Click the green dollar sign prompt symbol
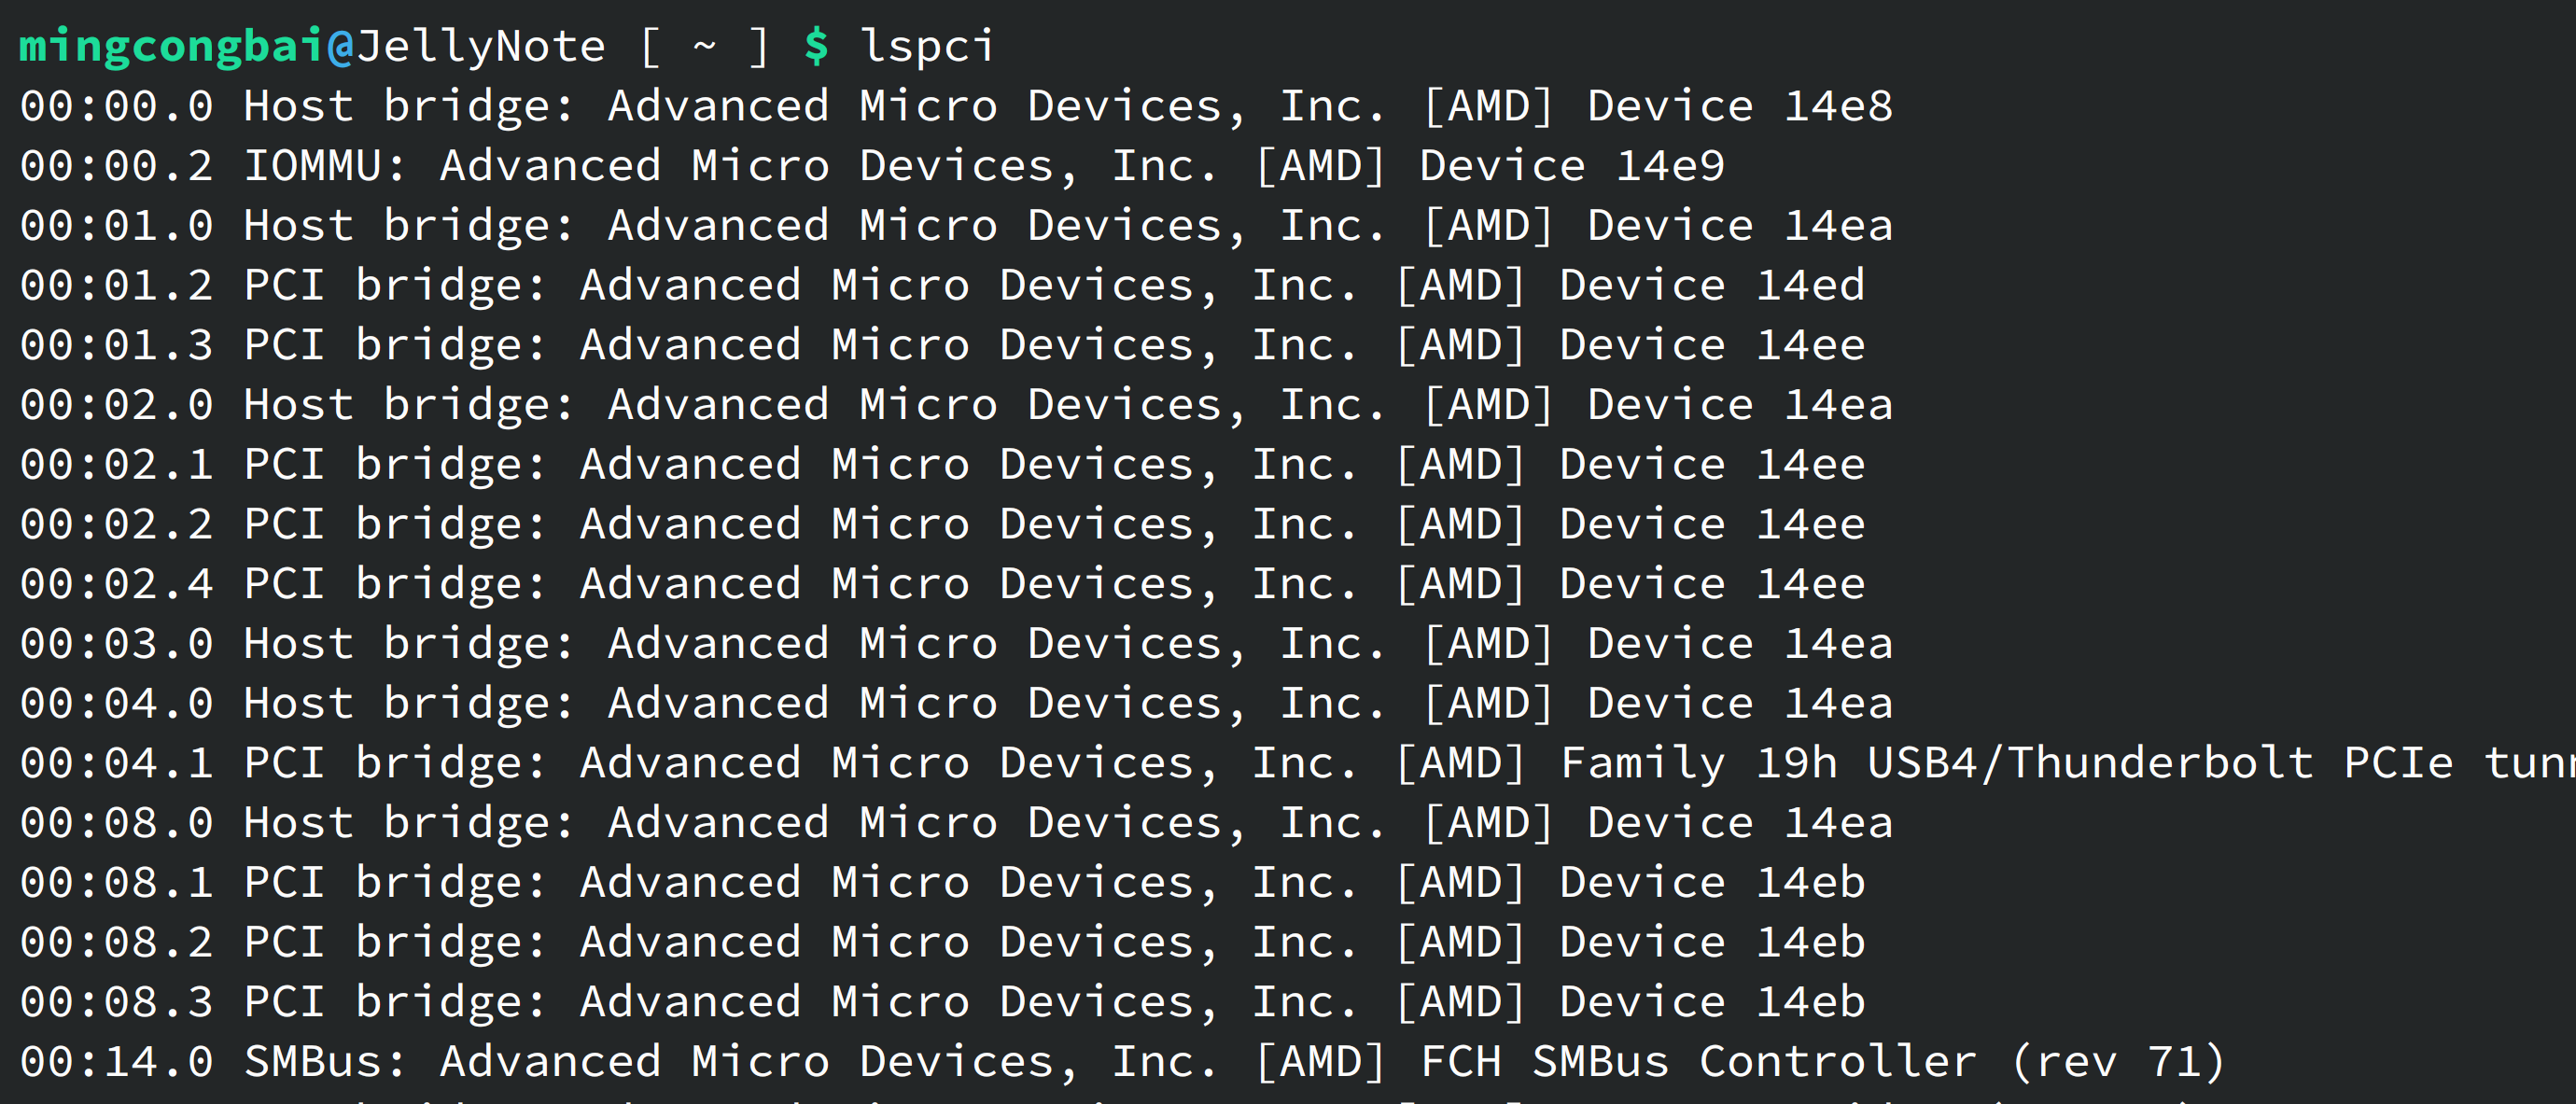2576x1104 pixels. coord(816,46)
